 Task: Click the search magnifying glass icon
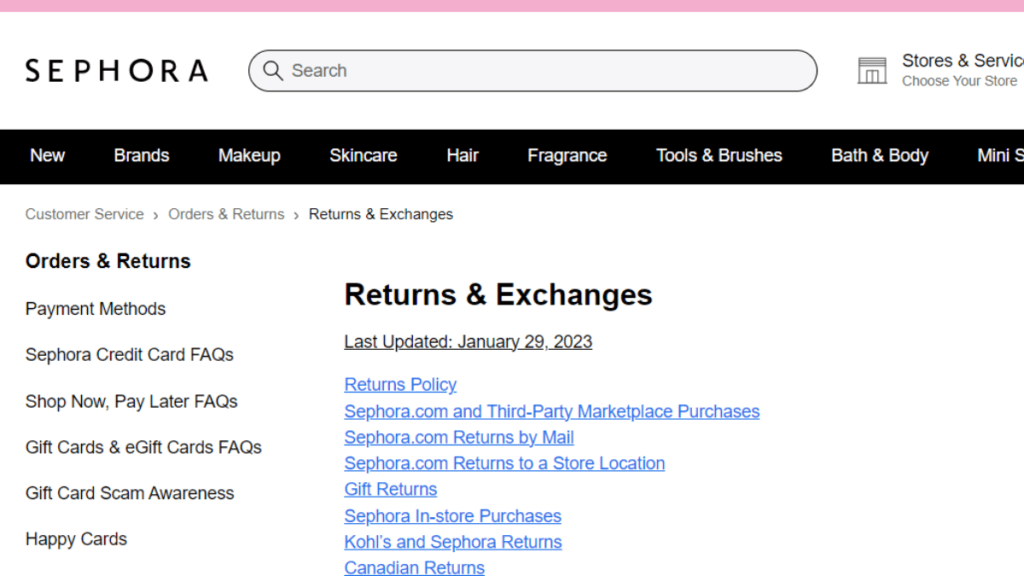[273, 70]
